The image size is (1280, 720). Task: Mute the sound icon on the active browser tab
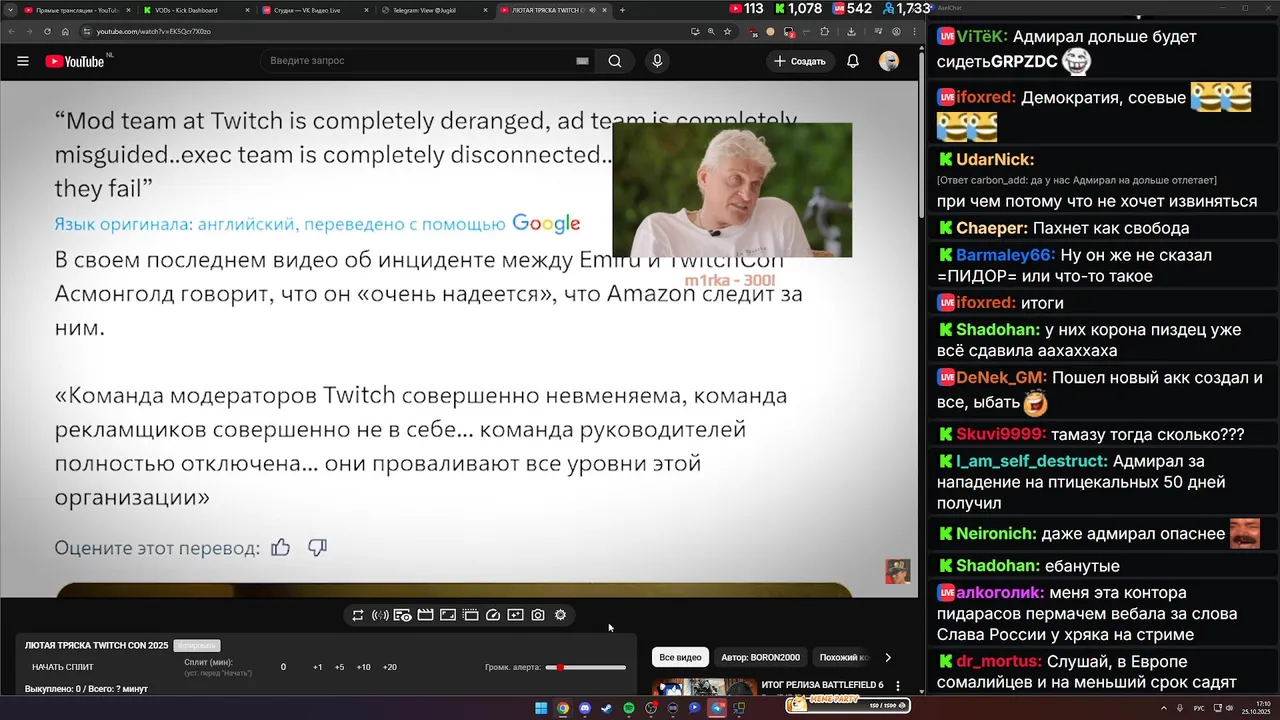coord(592,10)
